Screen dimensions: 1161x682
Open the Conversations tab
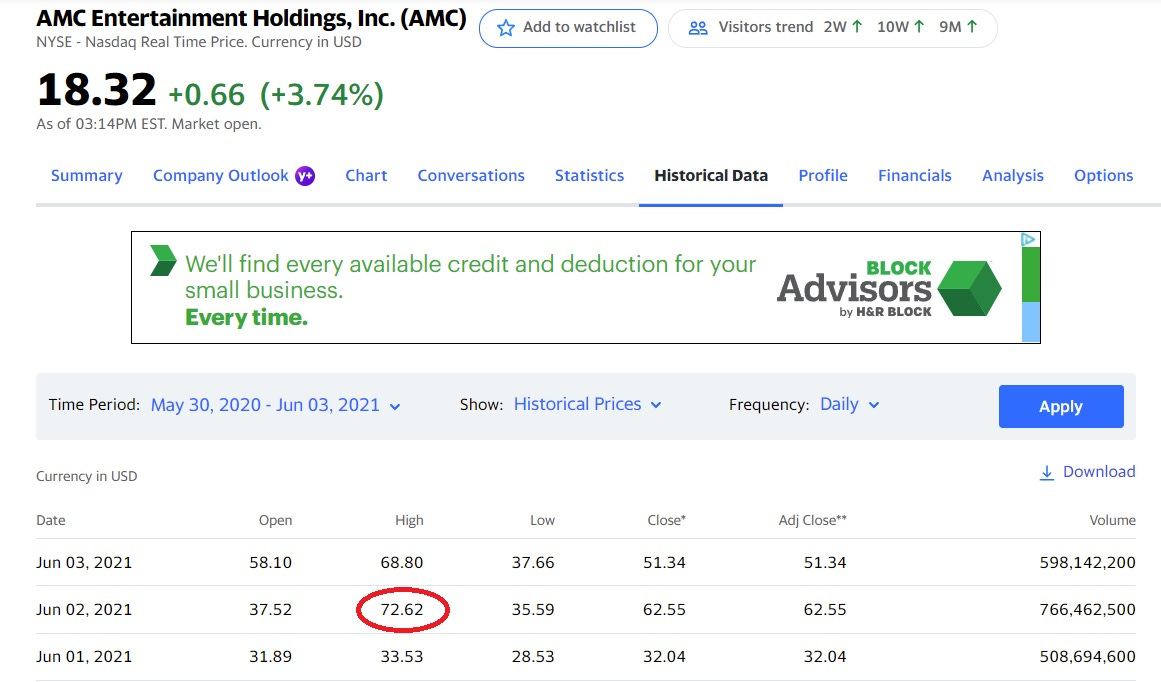pos(471,175)
